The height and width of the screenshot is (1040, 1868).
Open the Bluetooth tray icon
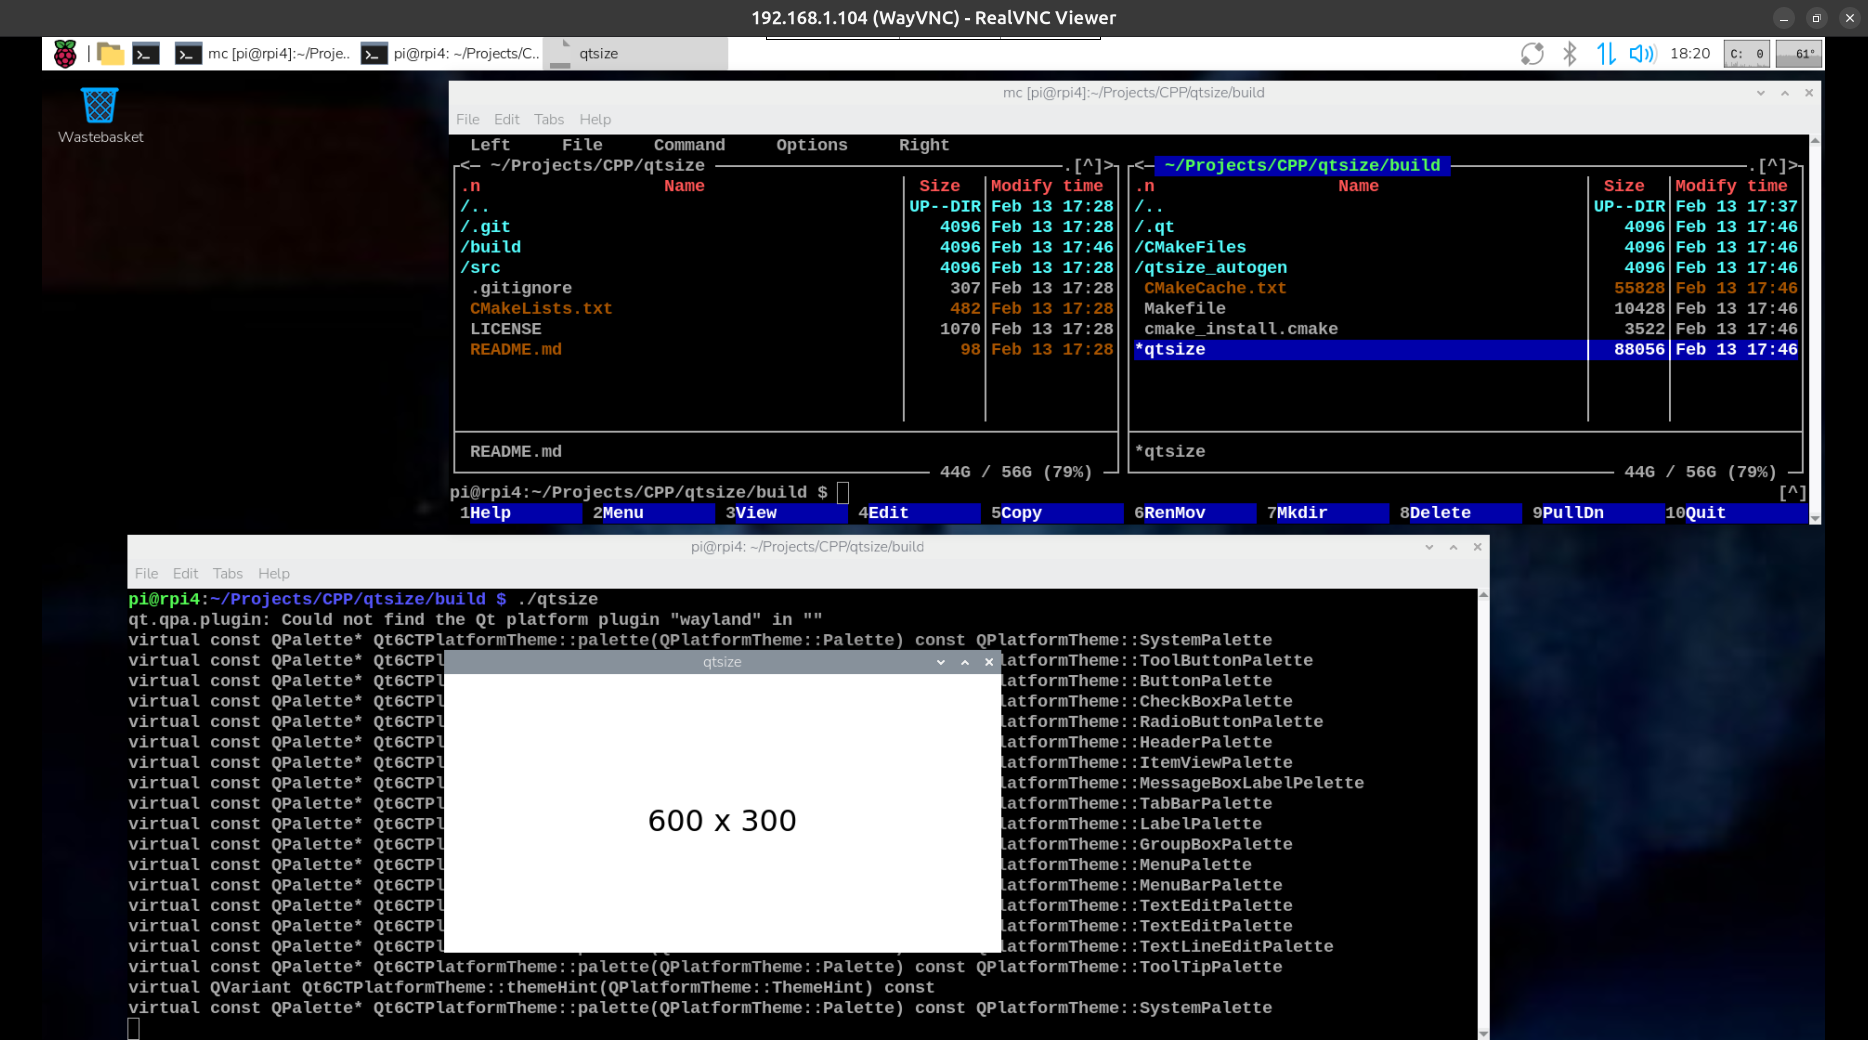pyautogui.click(x=1569, y=54)
